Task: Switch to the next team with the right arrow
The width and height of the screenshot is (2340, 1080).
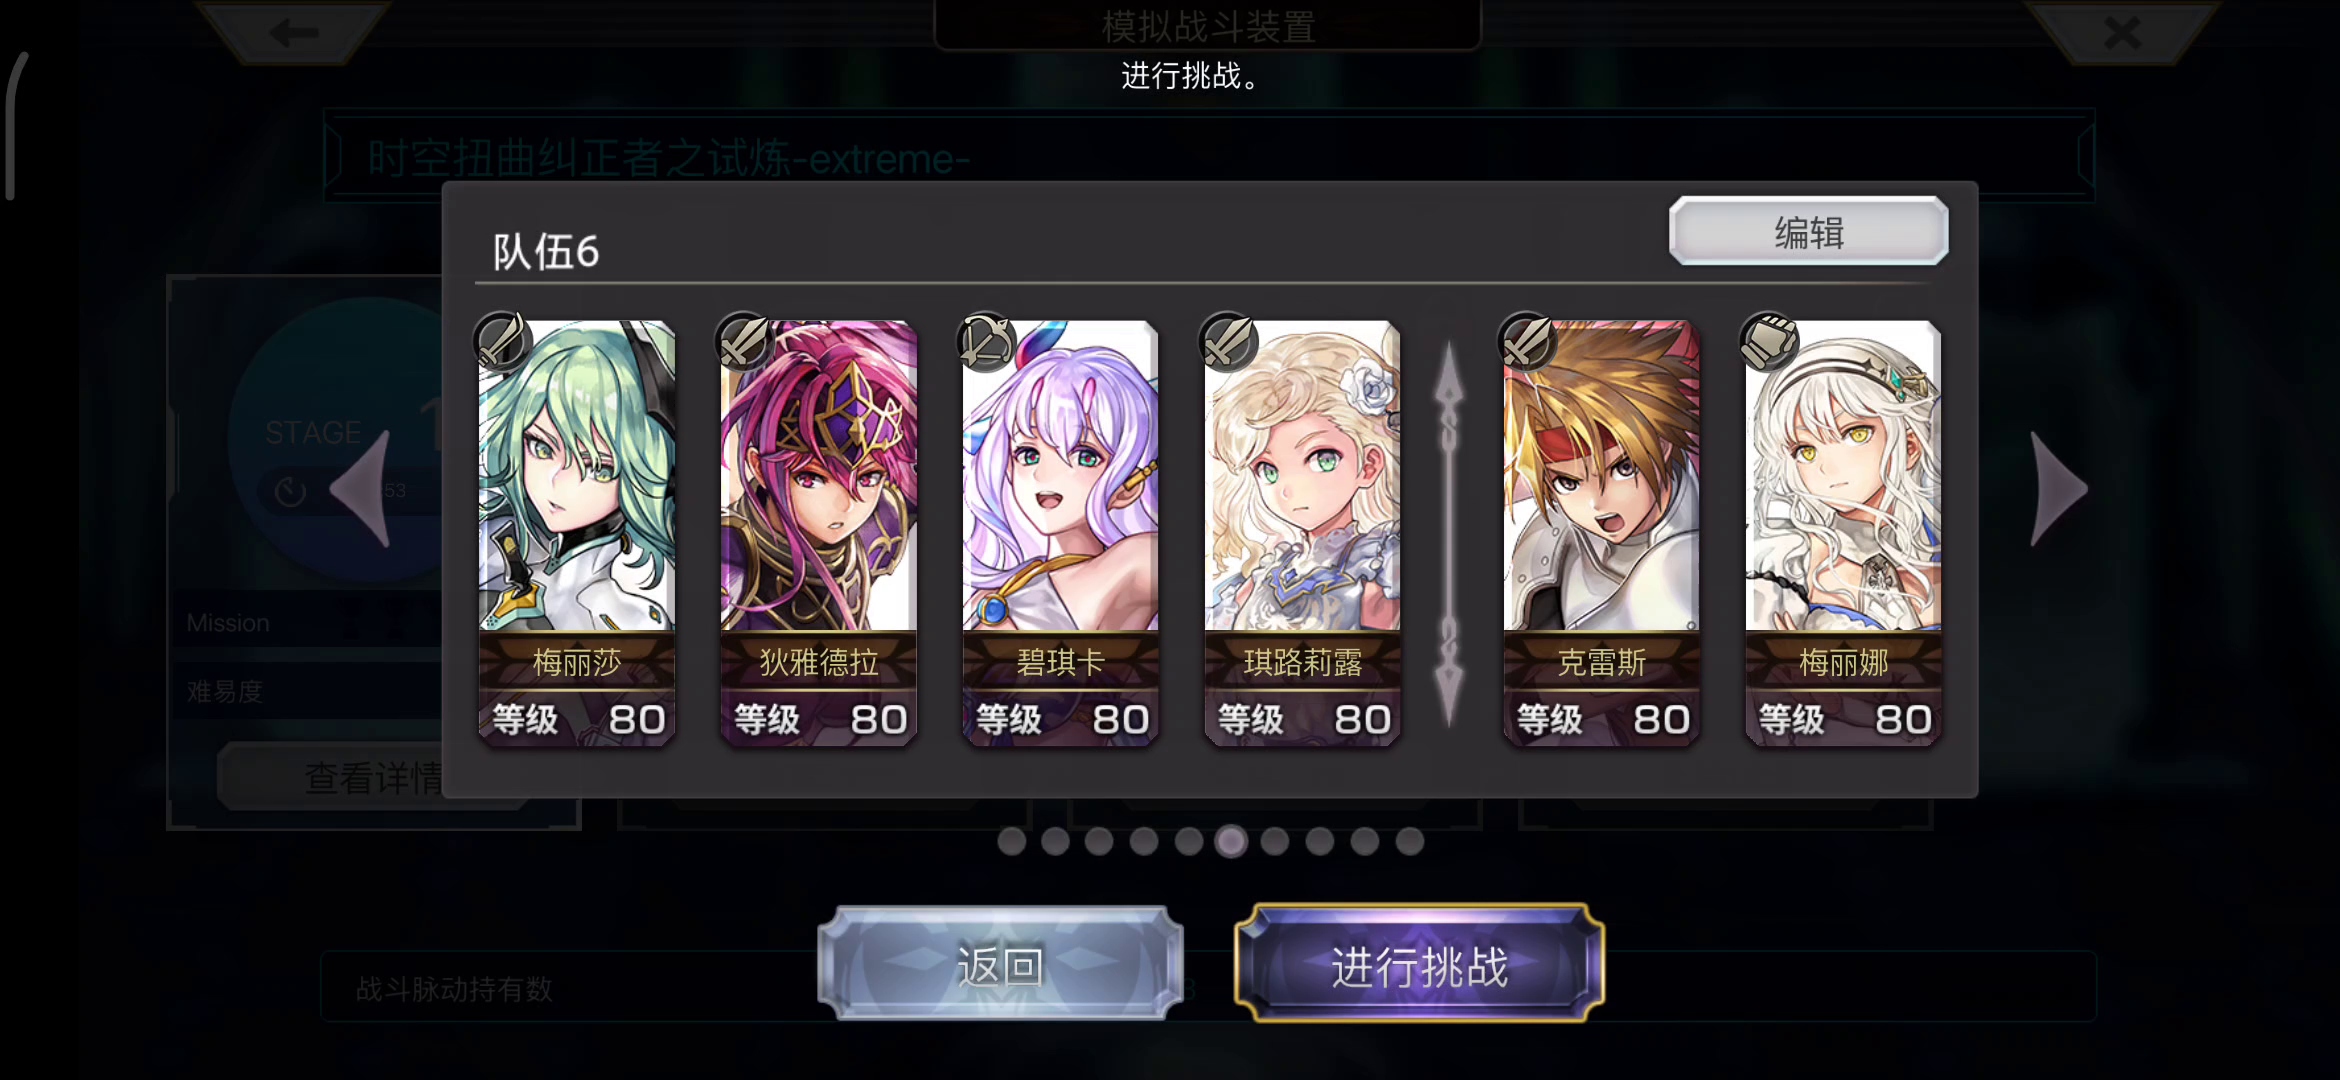Action: (2059, 489)
